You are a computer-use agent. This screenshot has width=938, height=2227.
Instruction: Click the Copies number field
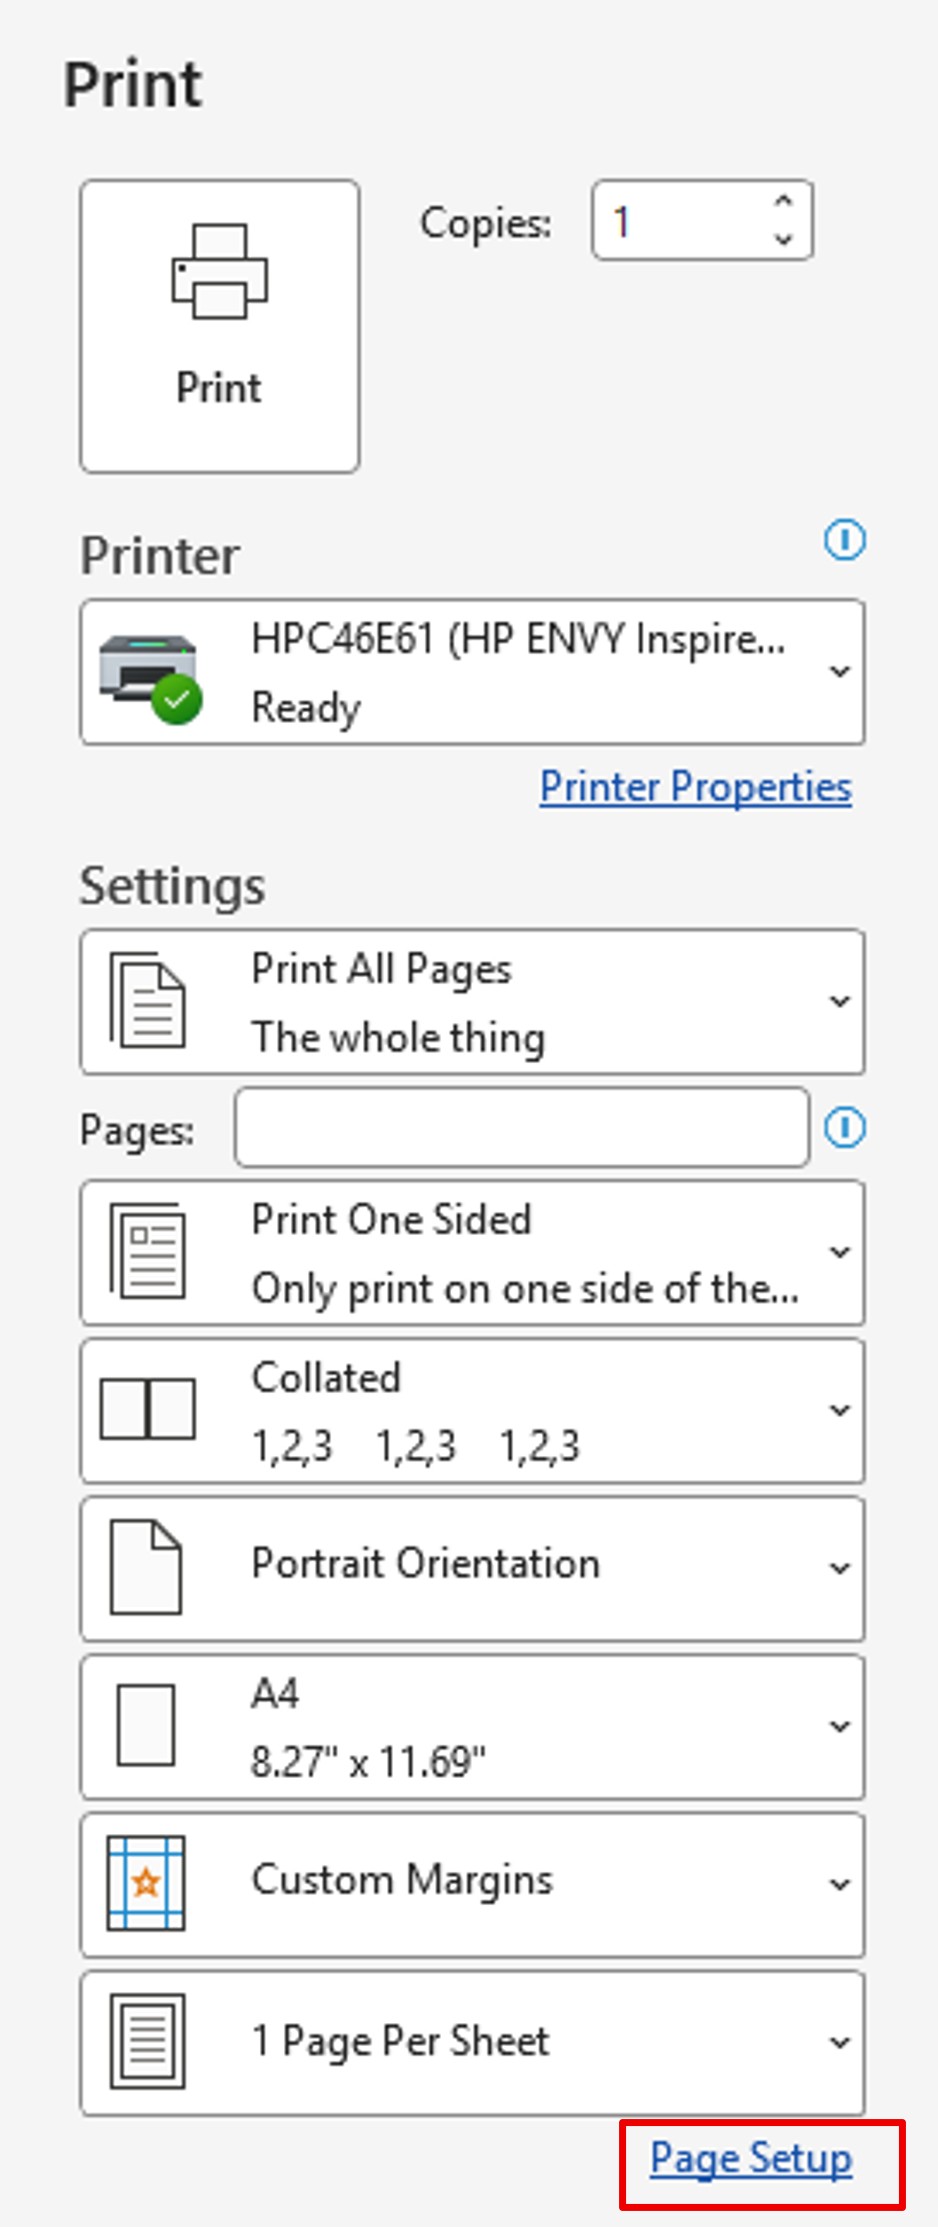(702, 220)
